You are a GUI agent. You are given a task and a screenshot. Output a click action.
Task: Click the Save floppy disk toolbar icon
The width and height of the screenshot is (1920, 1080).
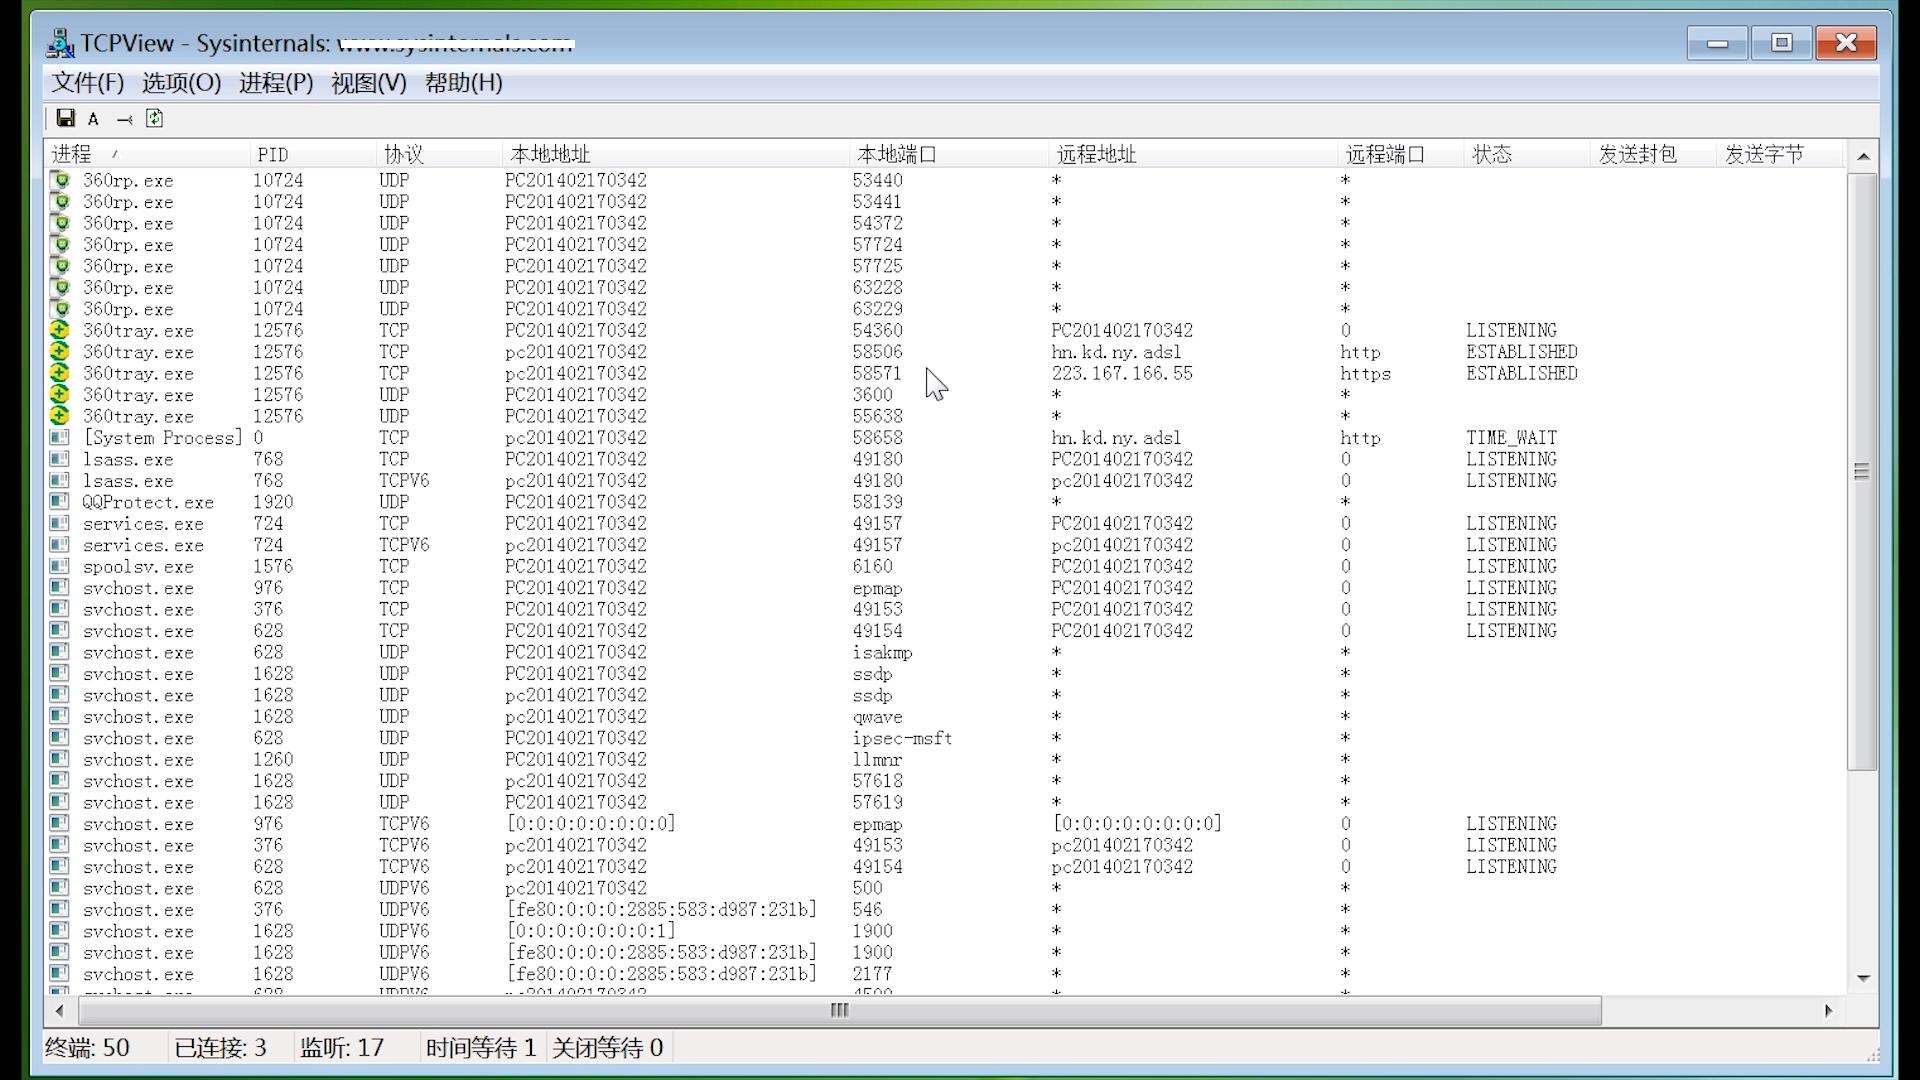point(65,119)
